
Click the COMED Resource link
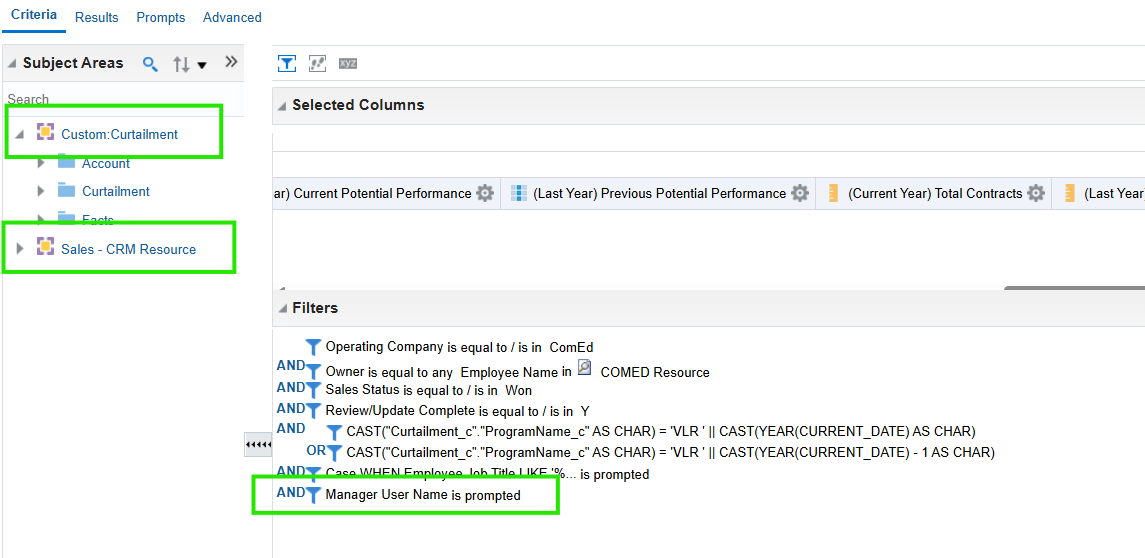coord(655,372)
